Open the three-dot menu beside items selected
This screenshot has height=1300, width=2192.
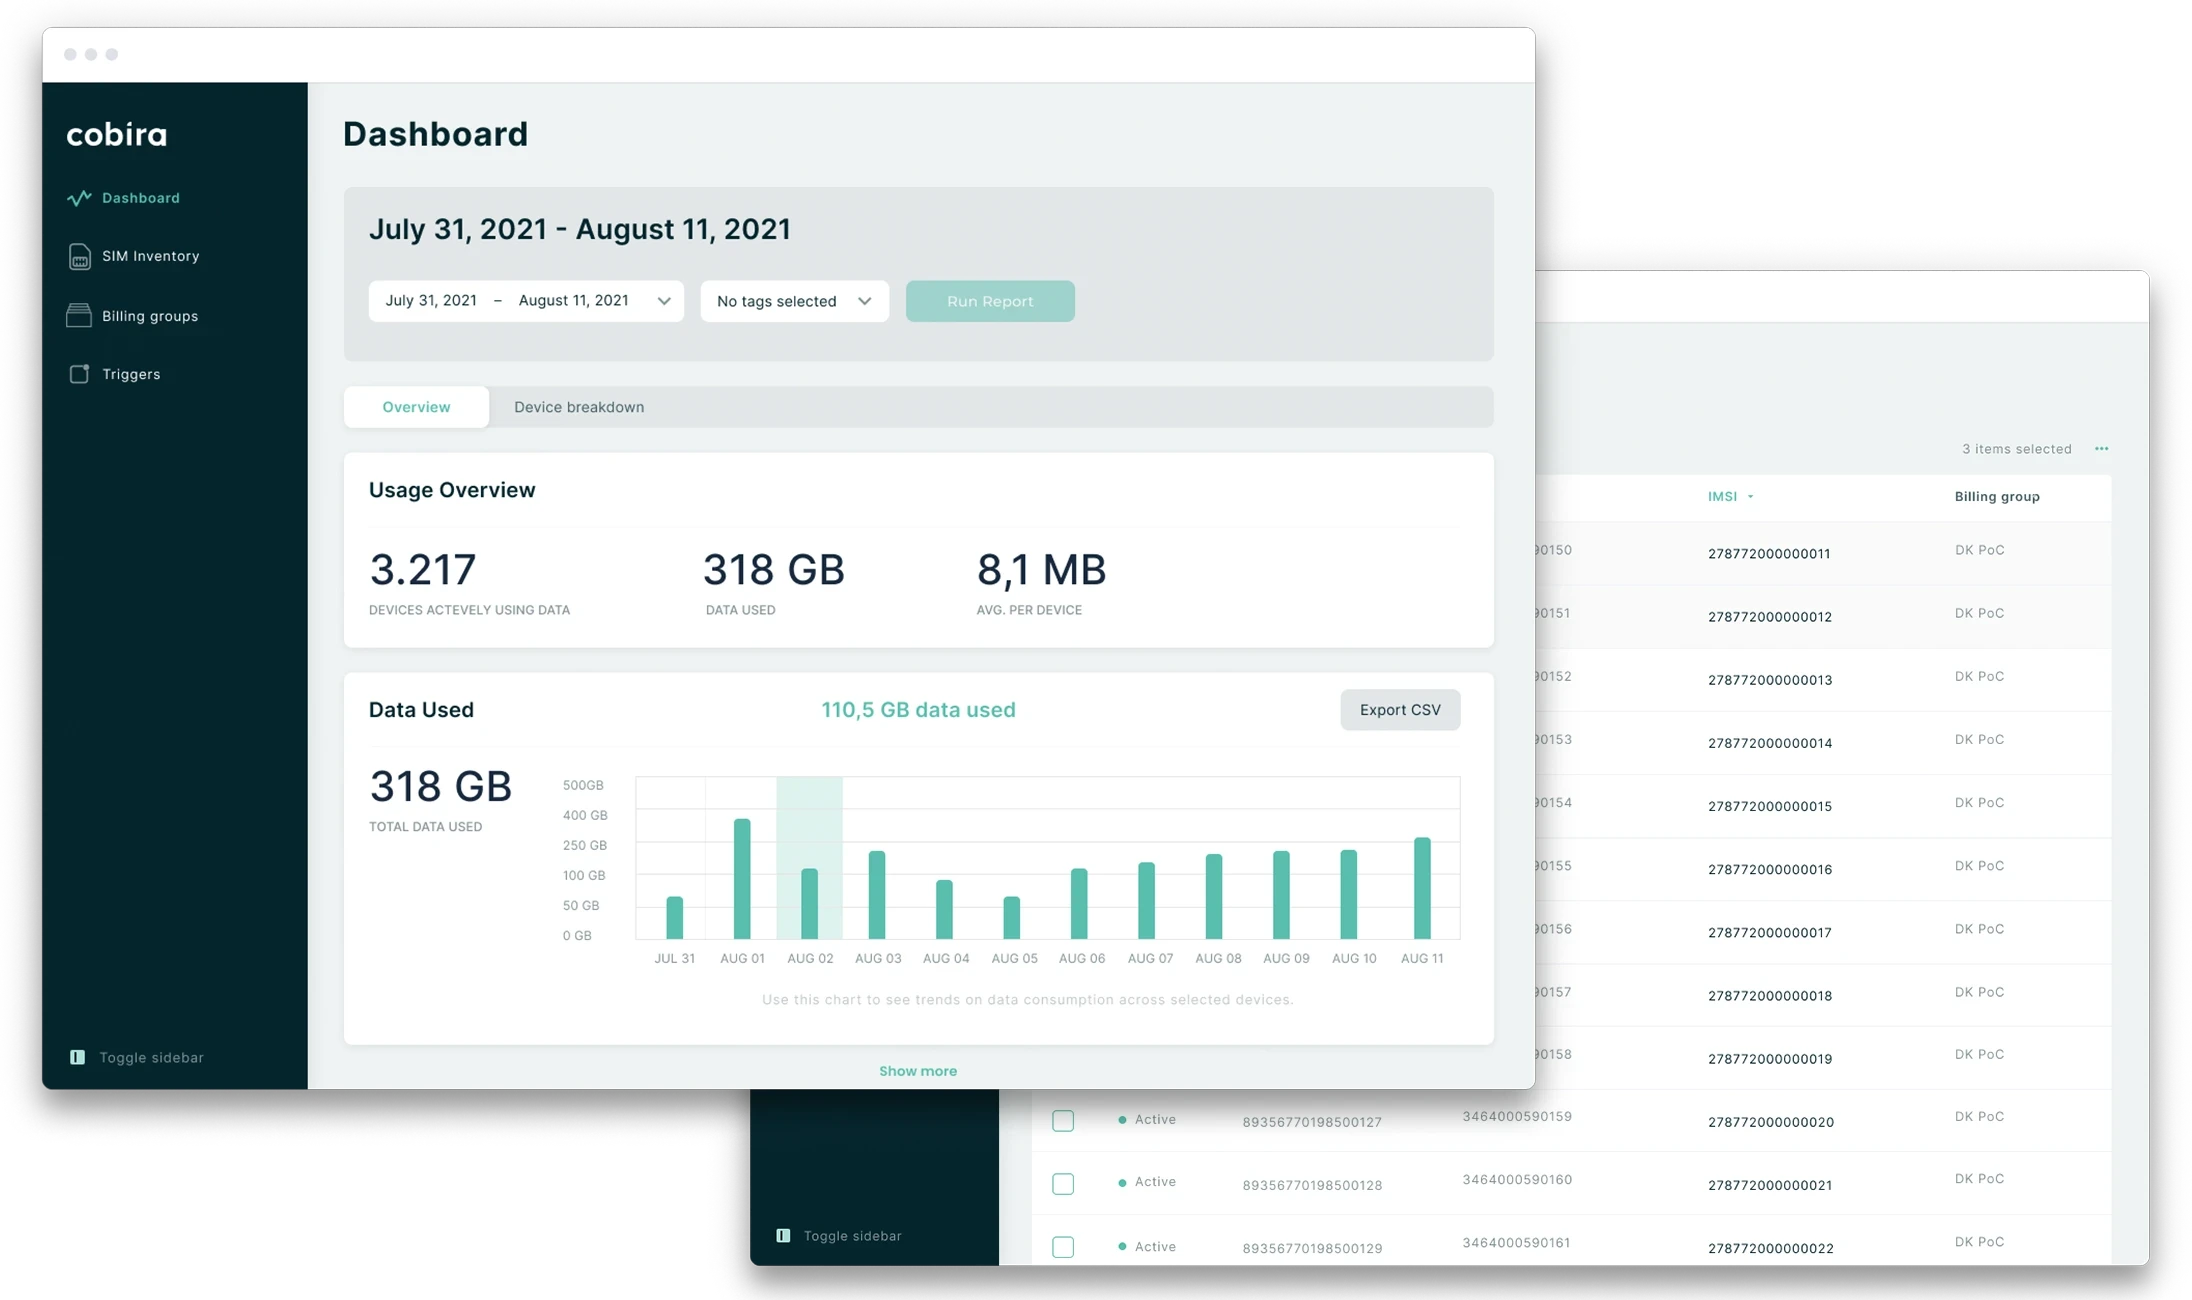(2102, 449)
